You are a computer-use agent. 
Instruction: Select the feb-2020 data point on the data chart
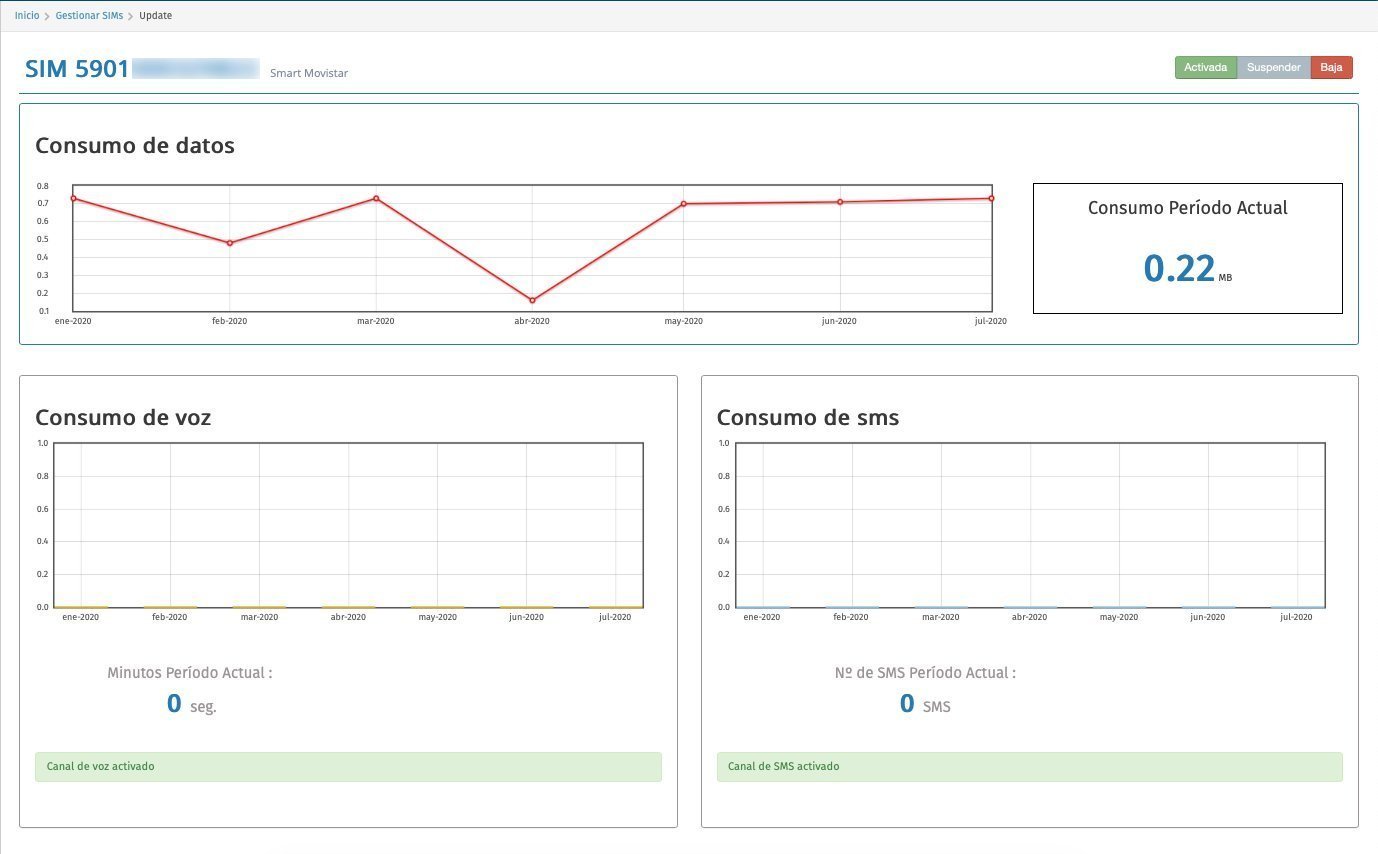(x=229, y=243)
